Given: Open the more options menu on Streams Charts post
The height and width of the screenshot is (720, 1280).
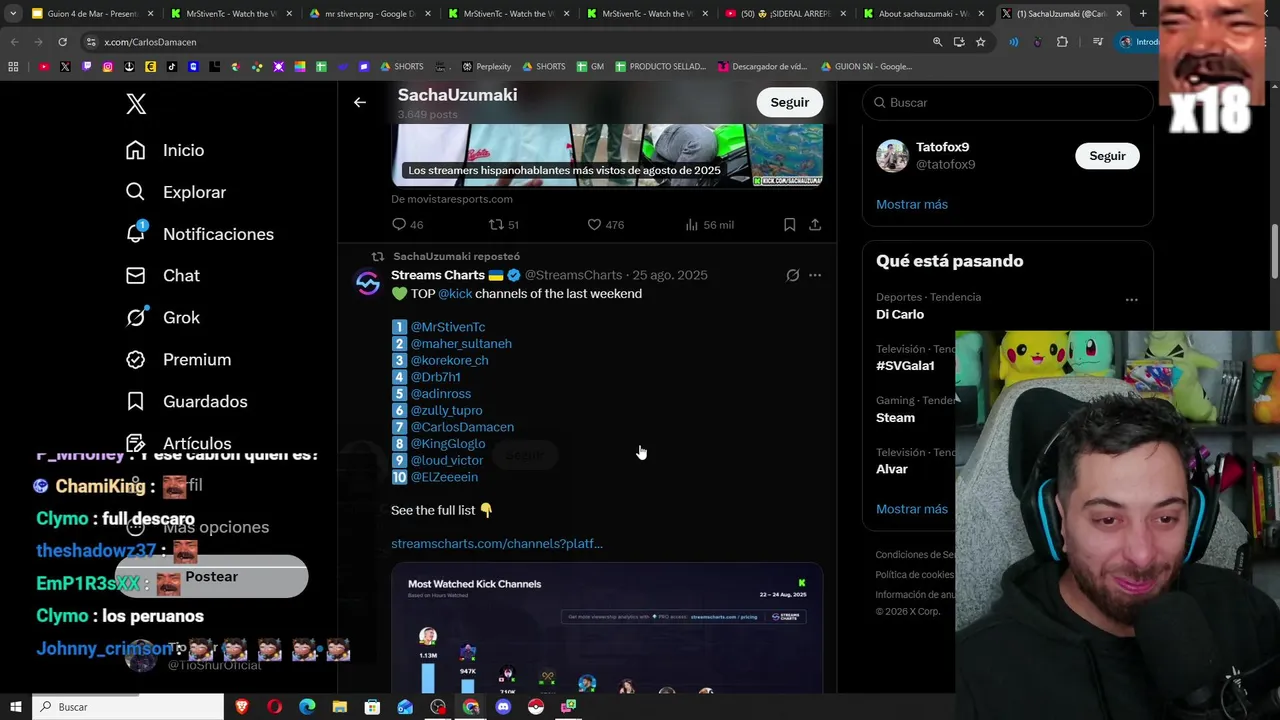Looking at the screenshot, I should (x=815, y=275).
